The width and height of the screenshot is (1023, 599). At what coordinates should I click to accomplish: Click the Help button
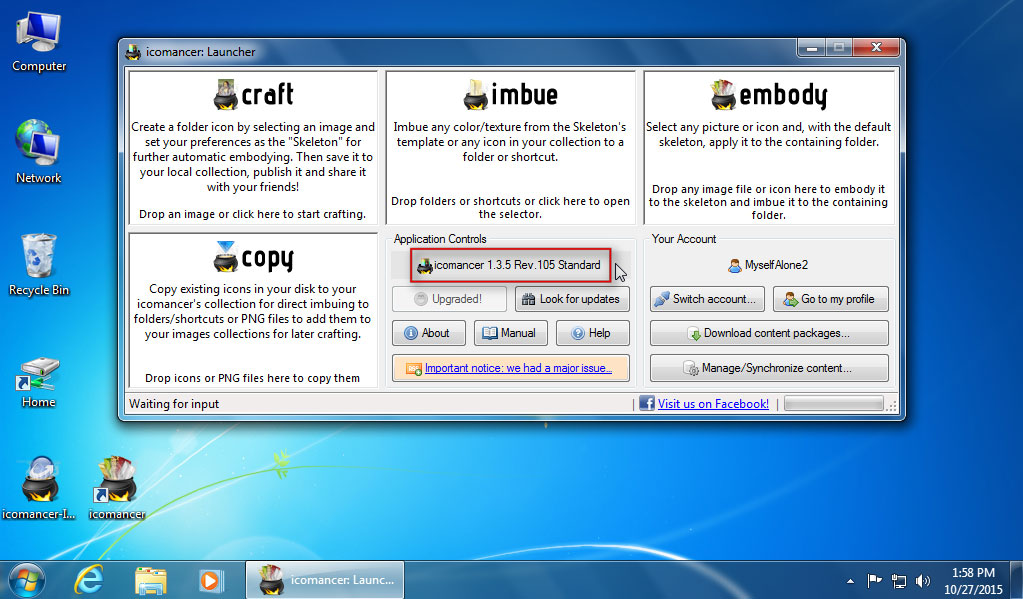pyautogui.click(x=592, y=333)
